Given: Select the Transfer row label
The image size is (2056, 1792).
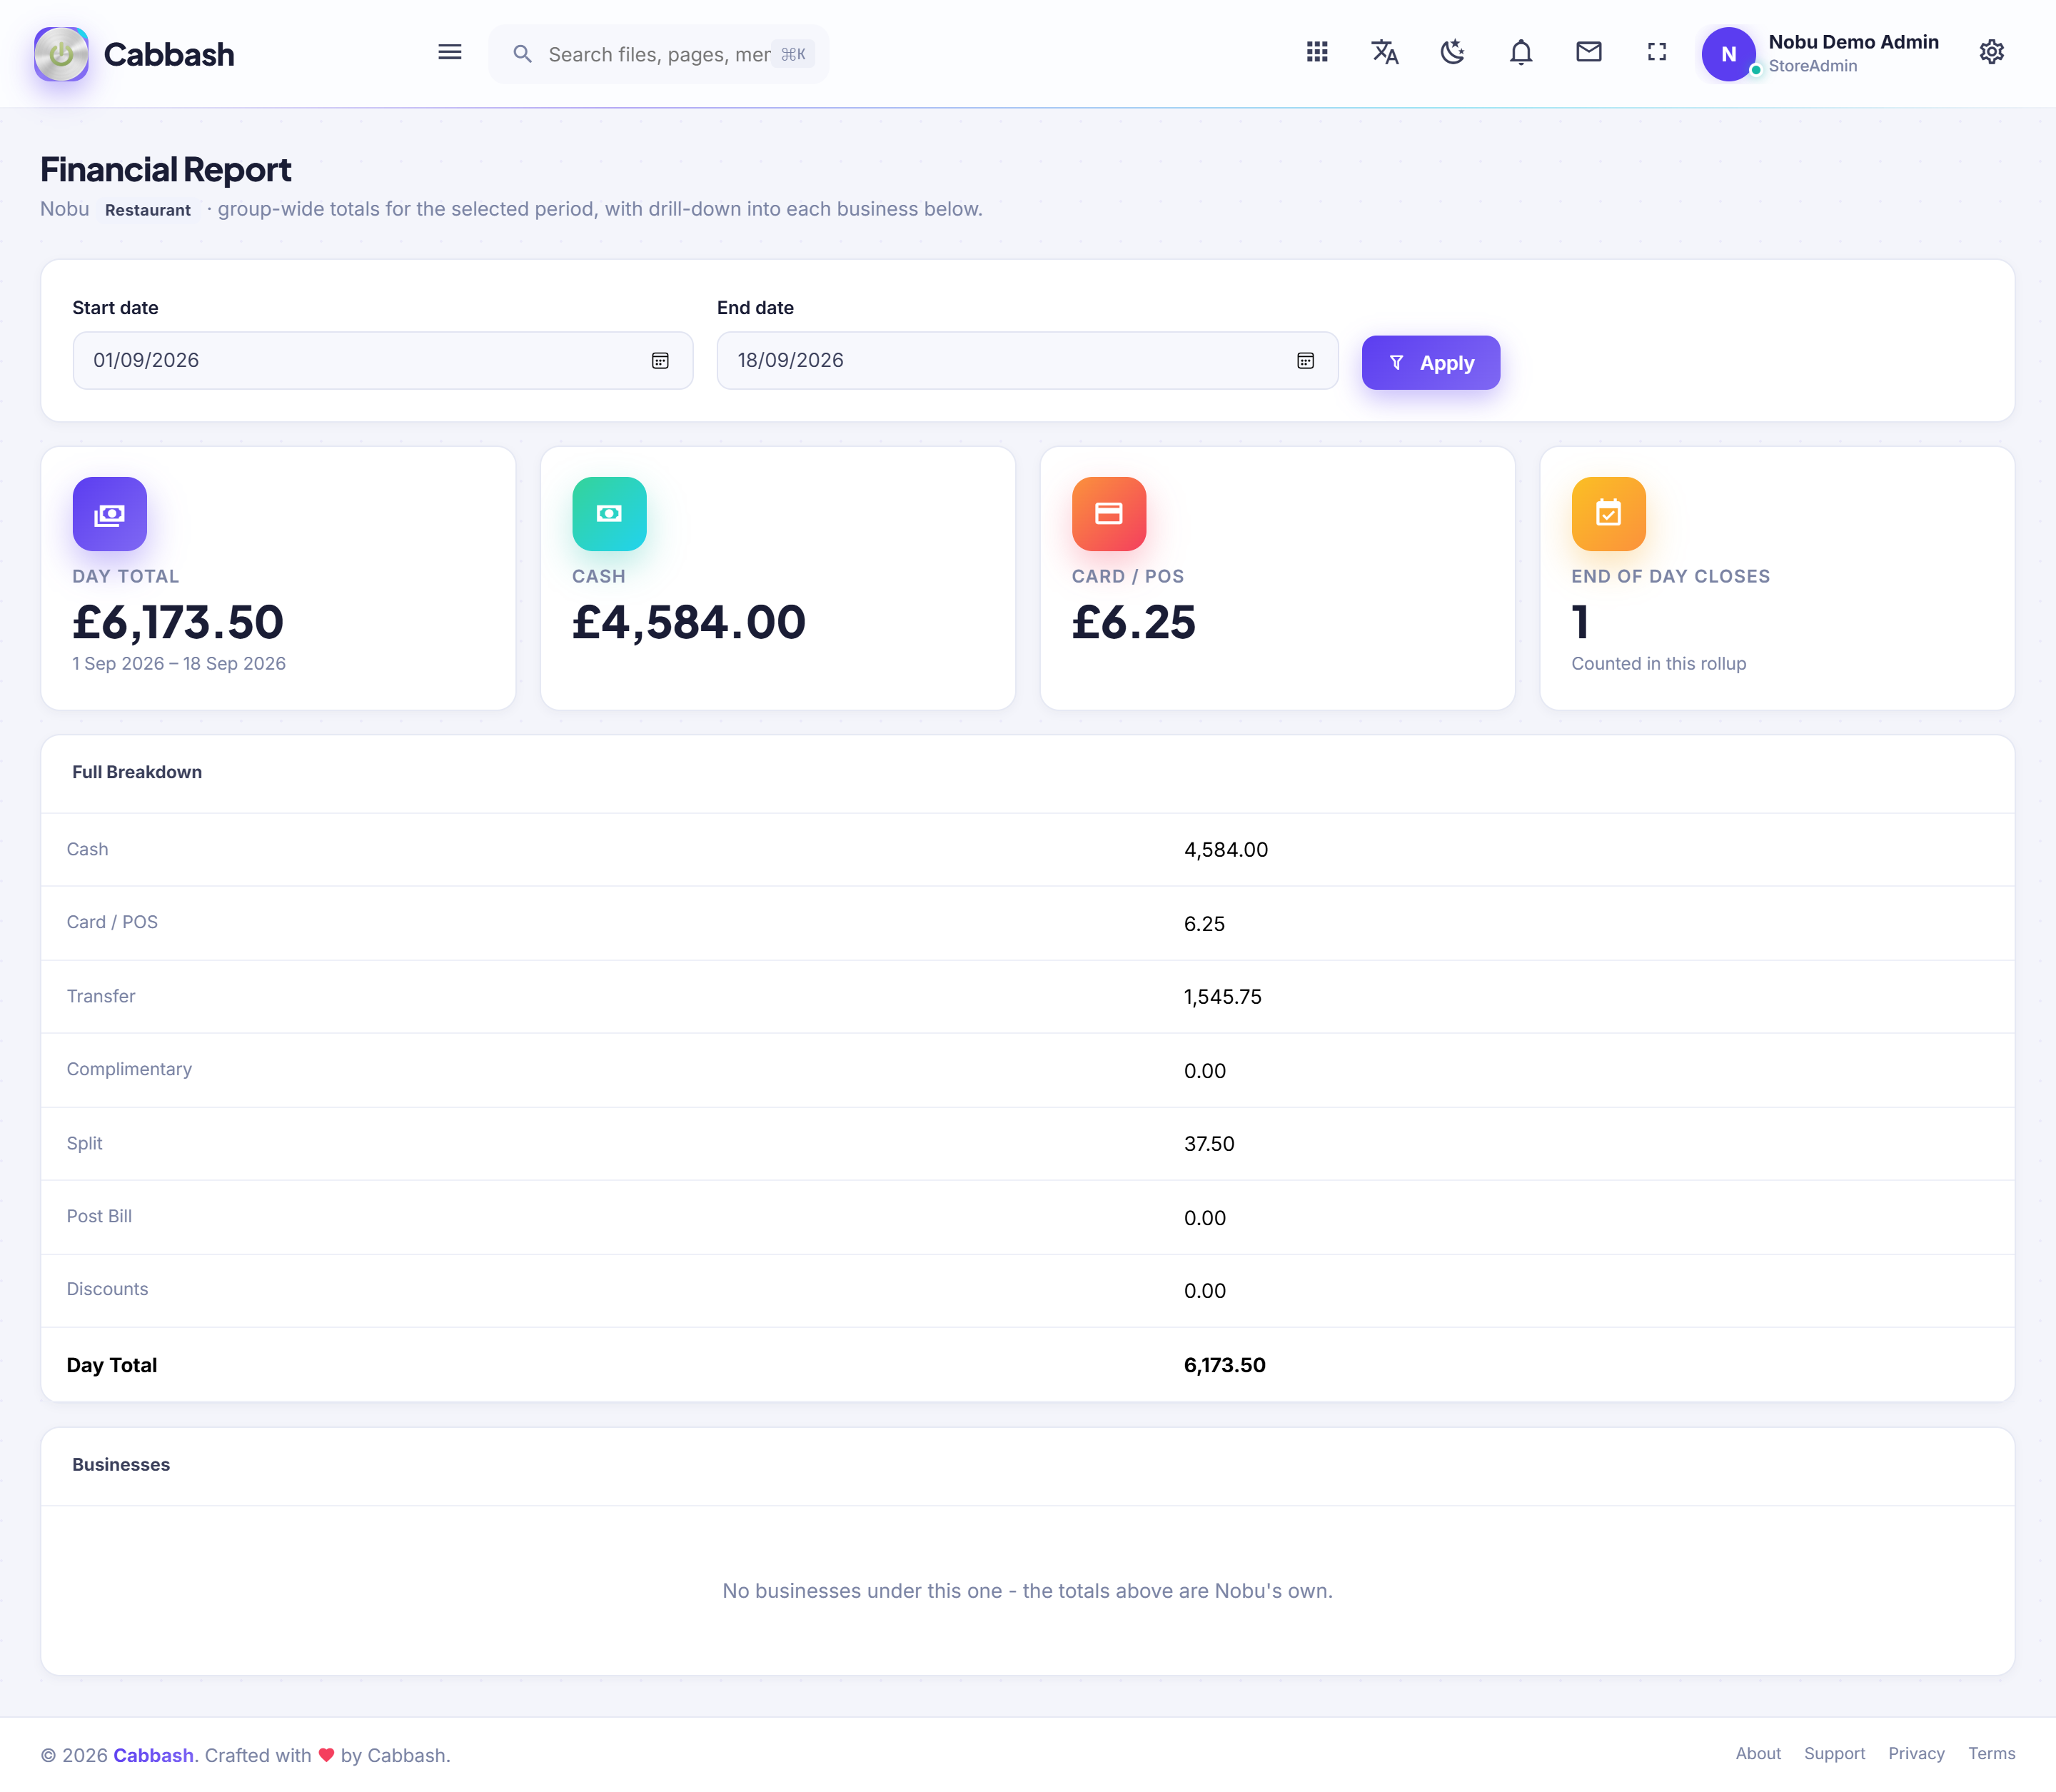Looking at the screenshot, I should click(x=101, y=996).
